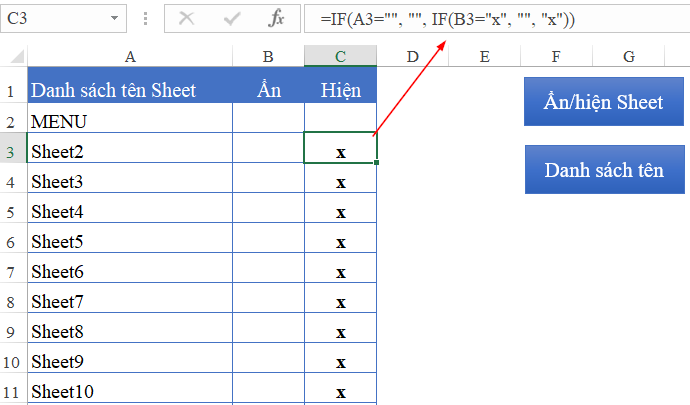Select the MENU cell in column A
690x405 pixels.
tap(130, 122)
